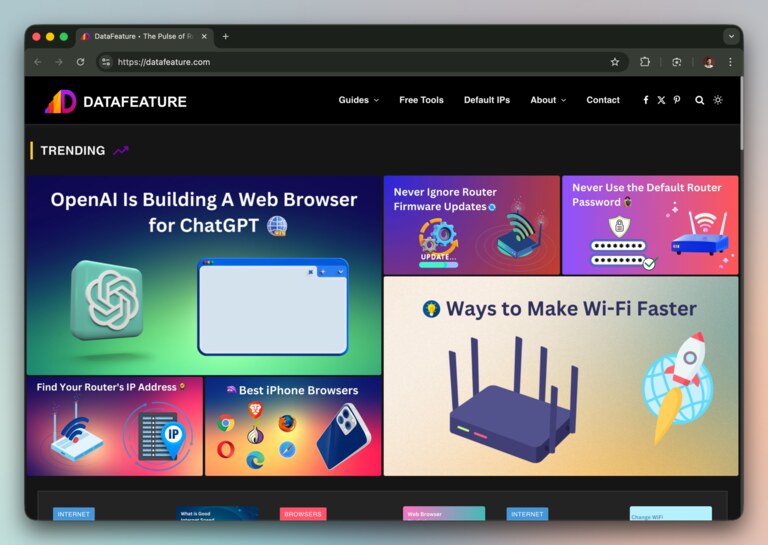Close the DataFeature browser tab
The height and width of the screenshot is (545, 768).
[x=204, y=36]
